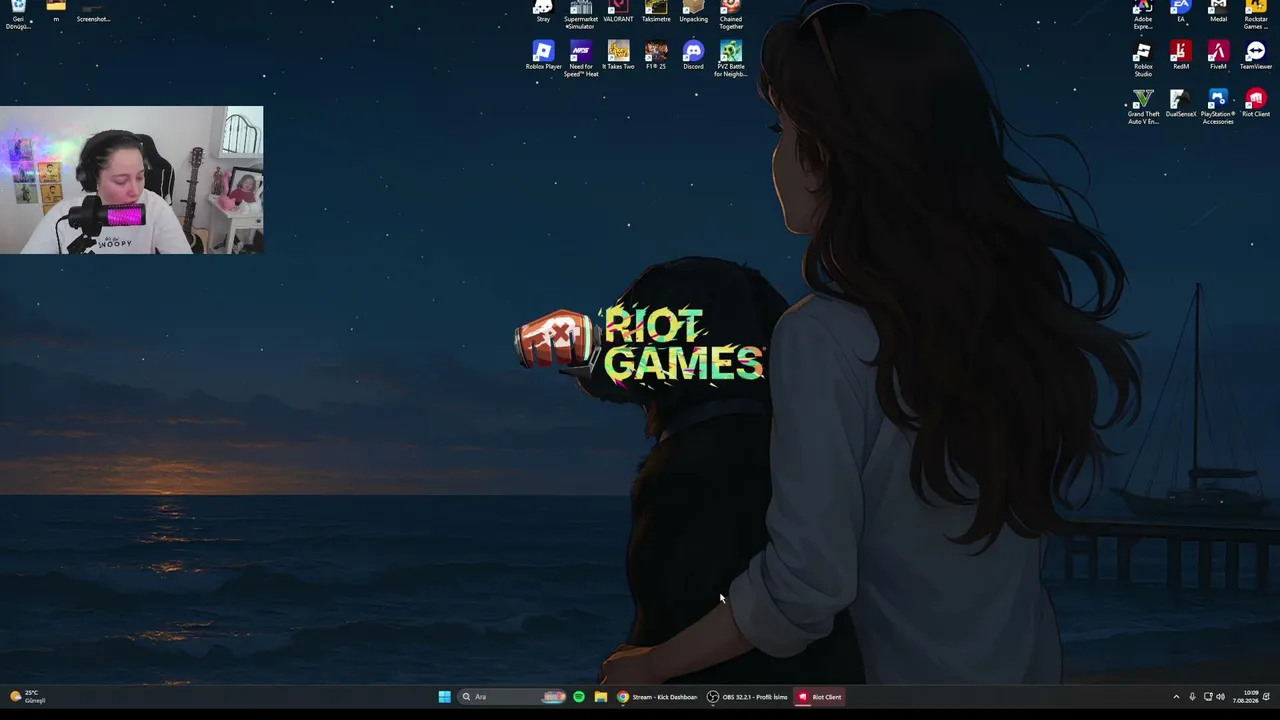1280x720 pixels.
Task: Select the Discord desktop shortcut
Action: (x=693, y=56)
